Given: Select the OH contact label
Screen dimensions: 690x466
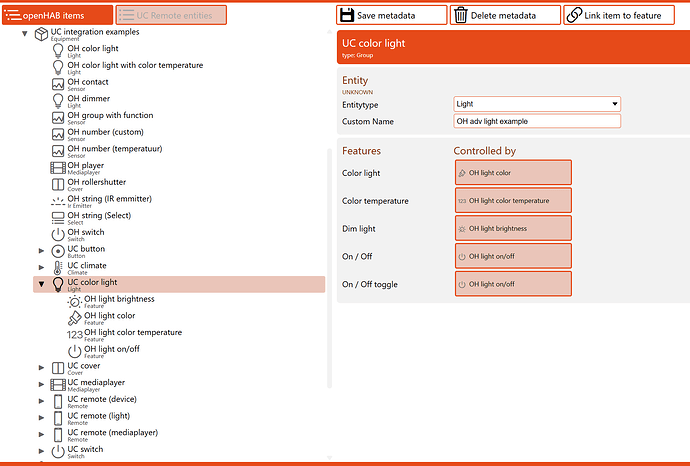Looking at the screenshot, I should (88, 82).
